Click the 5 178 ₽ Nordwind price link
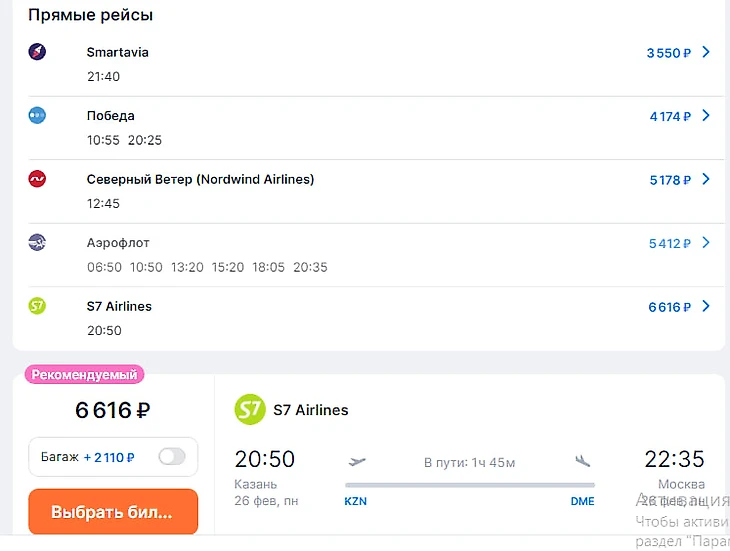Viewport: 730px width, 551px height. coord(669,180)
